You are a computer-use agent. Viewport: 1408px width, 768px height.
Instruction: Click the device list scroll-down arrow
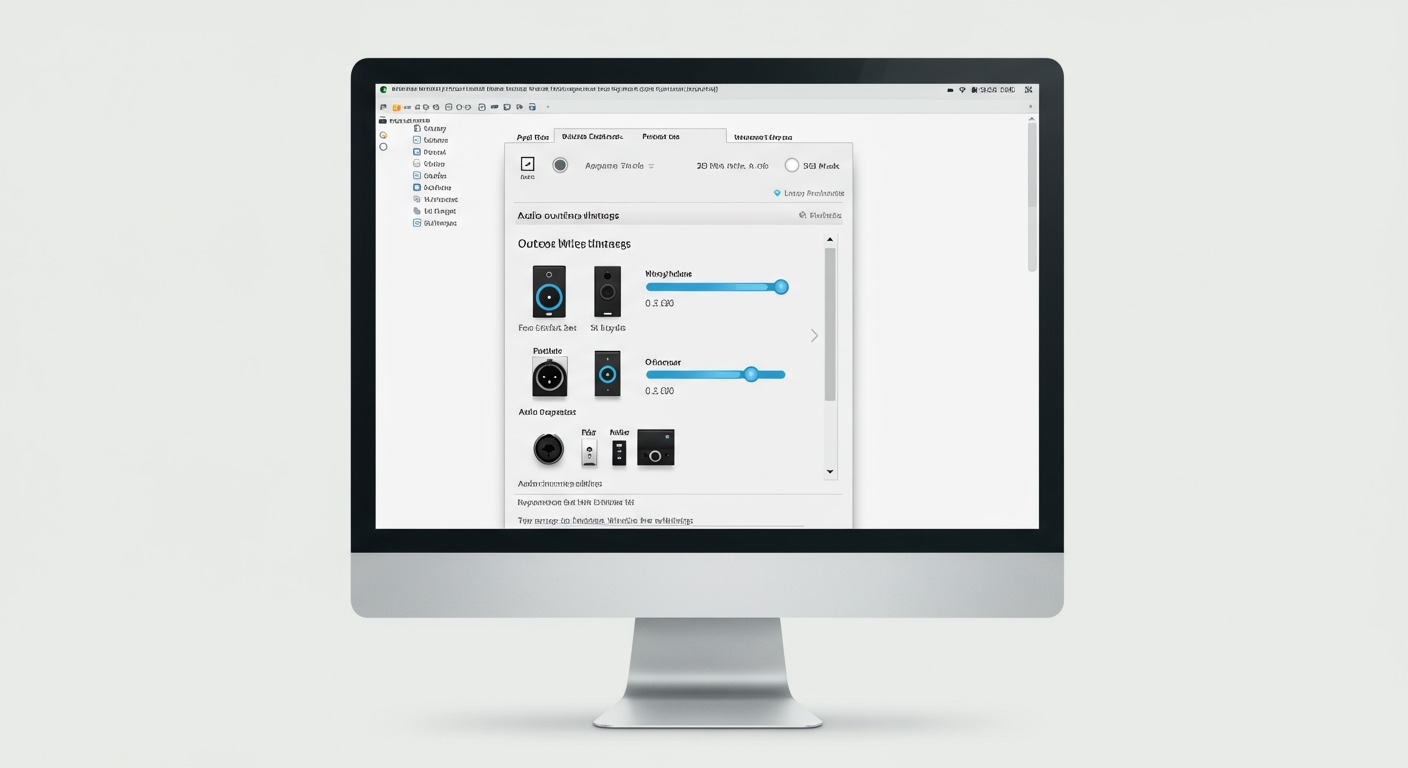point(829,471)
